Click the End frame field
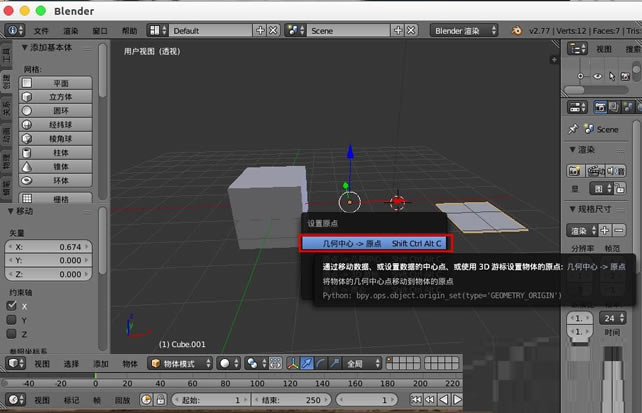This screenshot has height=413, width=642. tap(290, 400)
